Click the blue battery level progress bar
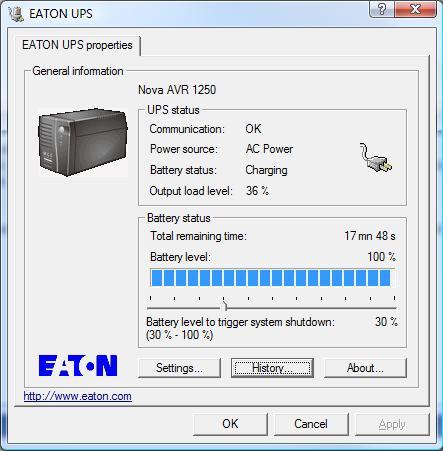Image resolution: width=443 pixels, height=451 pixels. tap(272, 278)
